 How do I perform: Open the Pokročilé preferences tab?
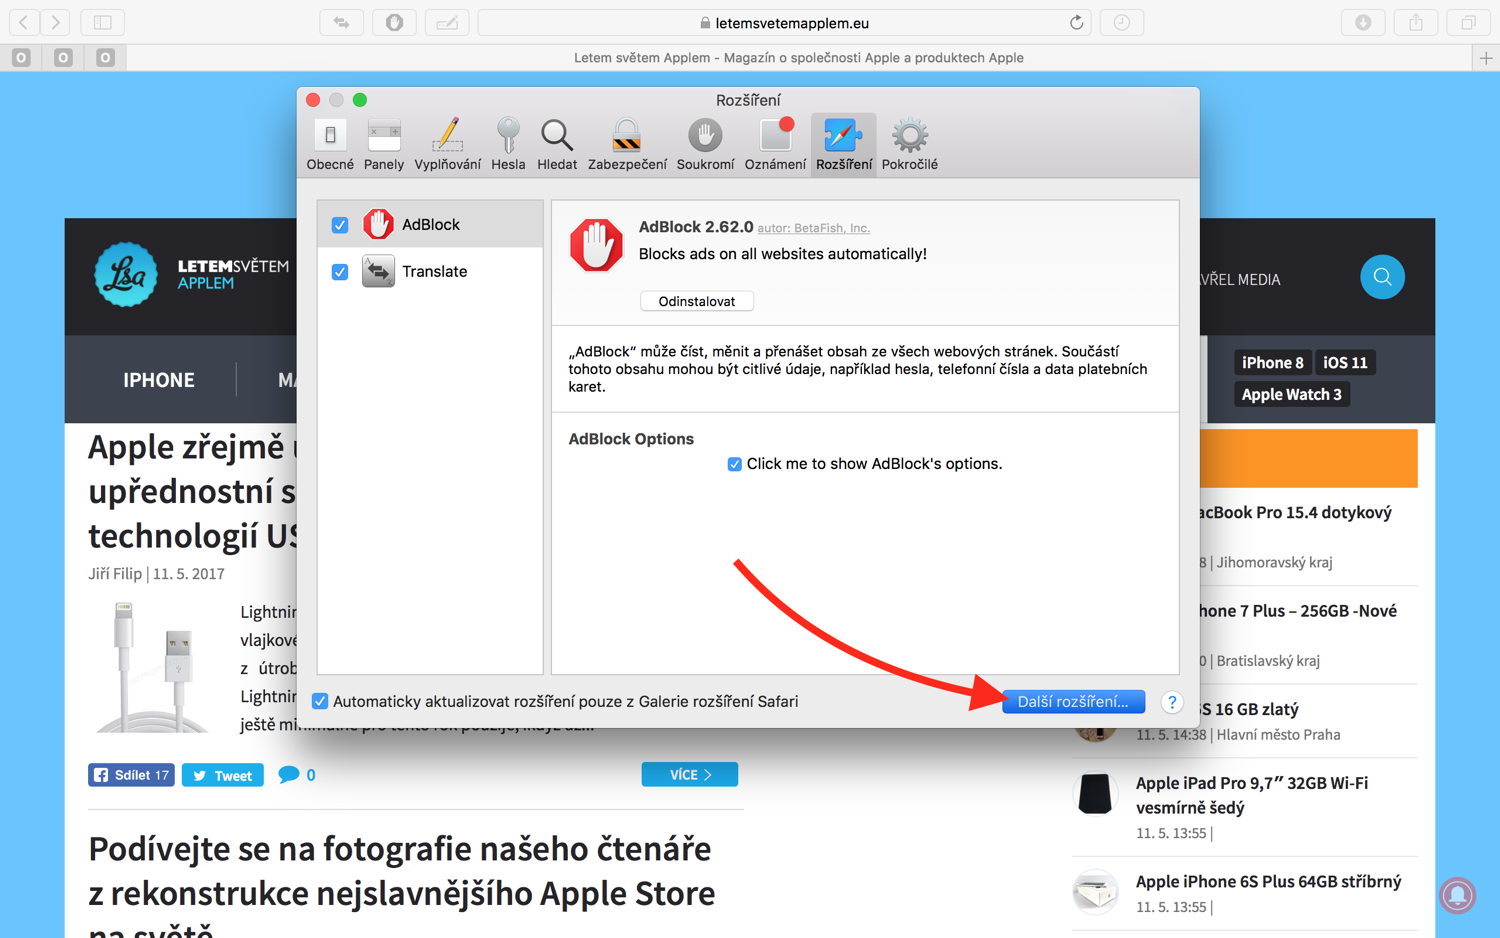909,145
